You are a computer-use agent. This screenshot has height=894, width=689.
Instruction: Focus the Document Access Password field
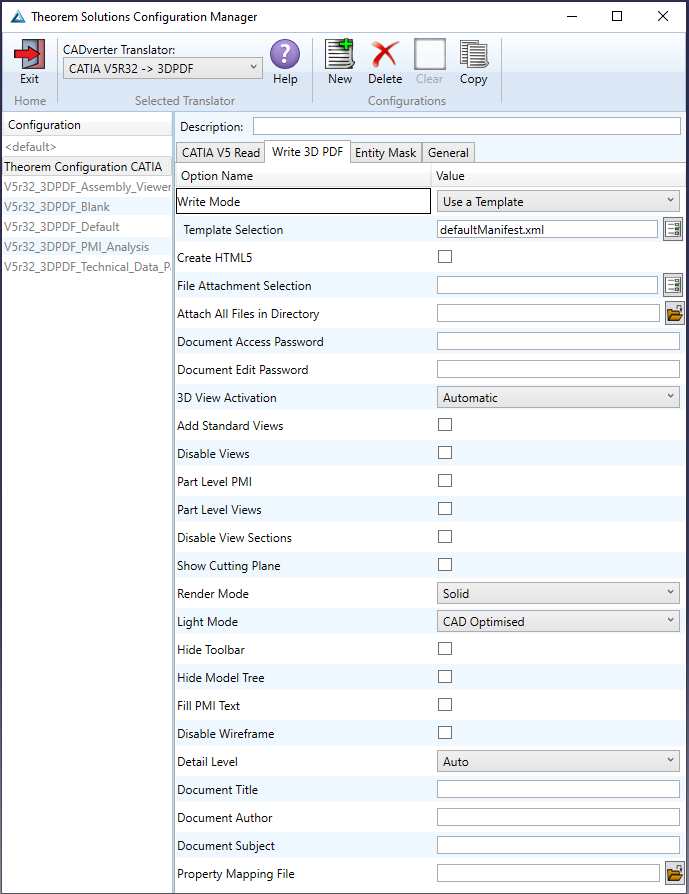tap(558, 341)
